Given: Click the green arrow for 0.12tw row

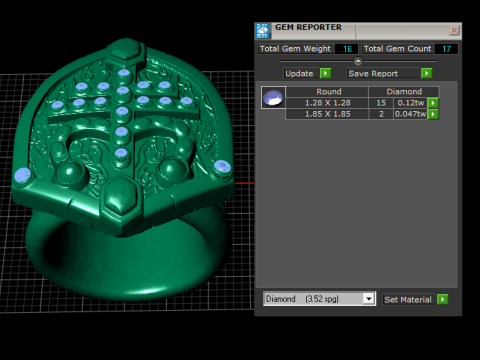Looking at the screenshot, I should (x=433, y=103).
